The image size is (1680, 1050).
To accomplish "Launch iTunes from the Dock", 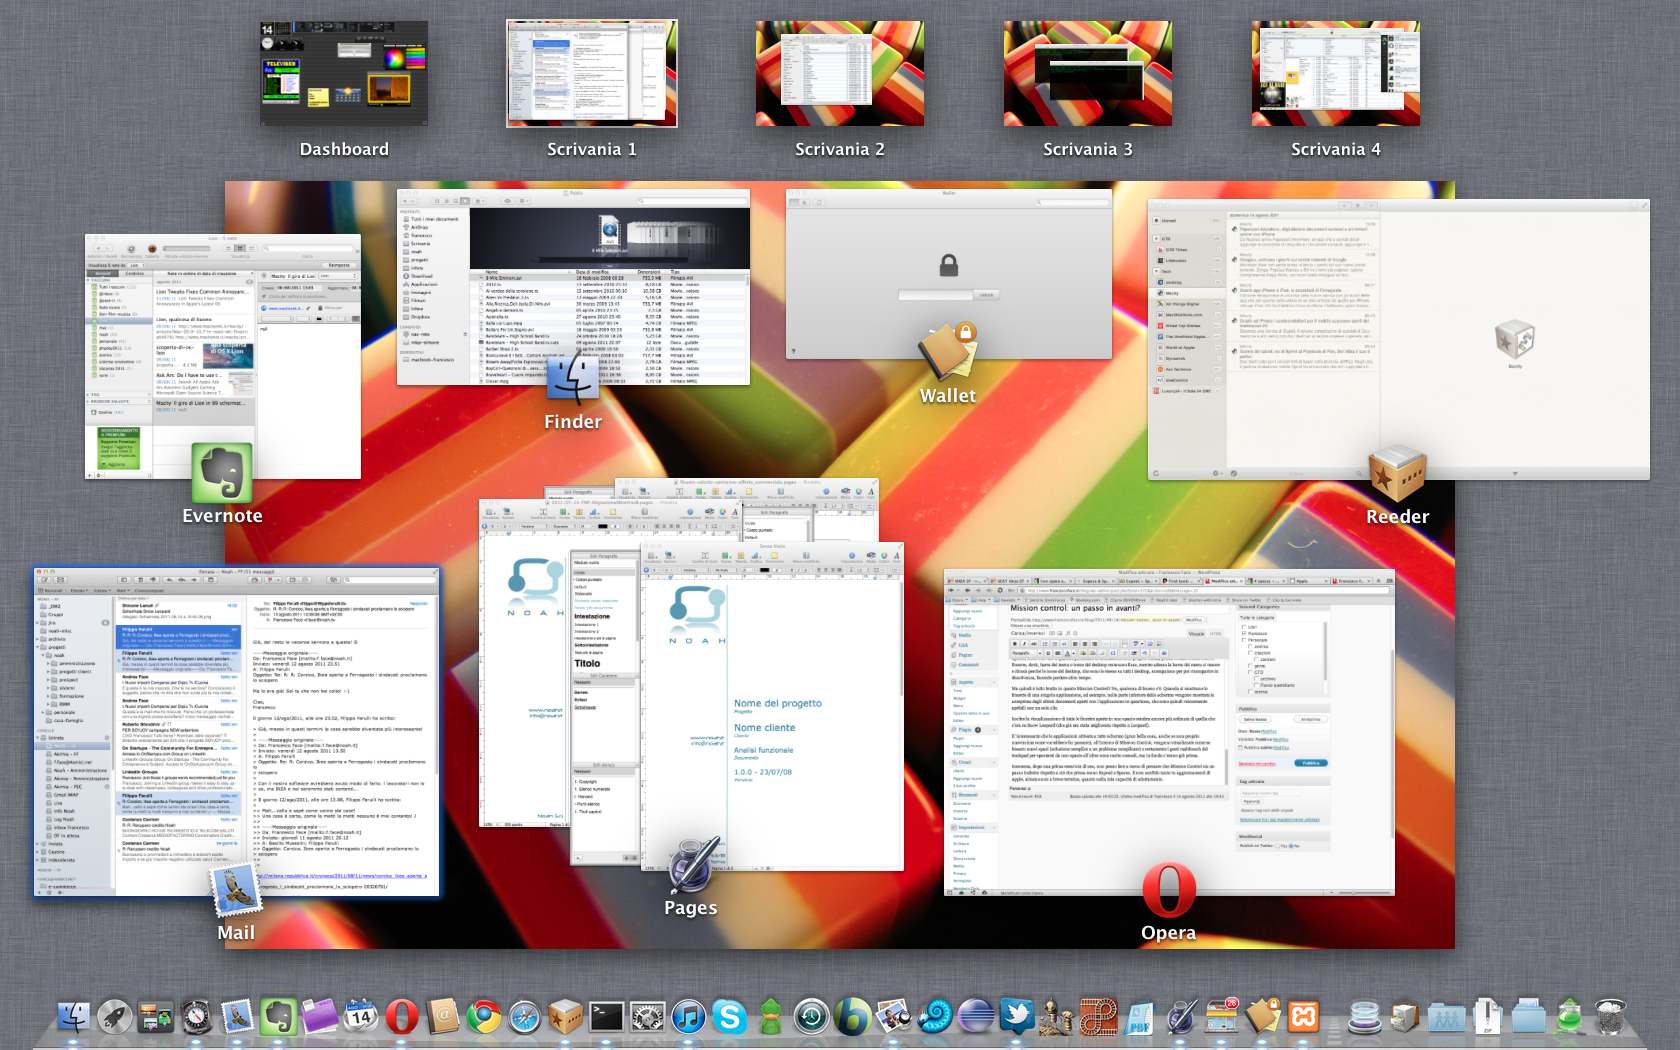I will click(x=688, y=1017).
